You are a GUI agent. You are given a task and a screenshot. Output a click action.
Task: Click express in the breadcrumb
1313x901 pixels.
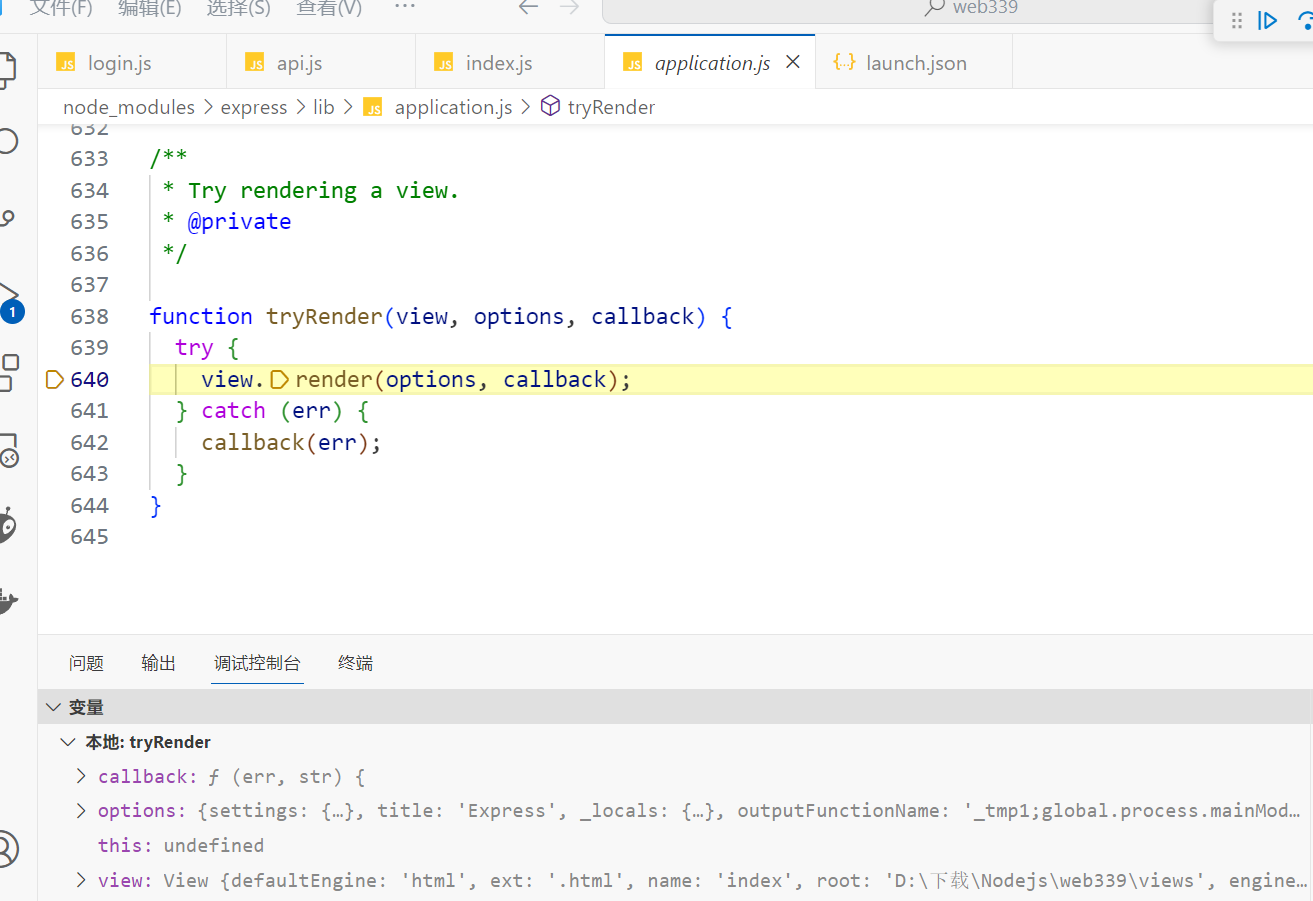[x=254, y=107]
